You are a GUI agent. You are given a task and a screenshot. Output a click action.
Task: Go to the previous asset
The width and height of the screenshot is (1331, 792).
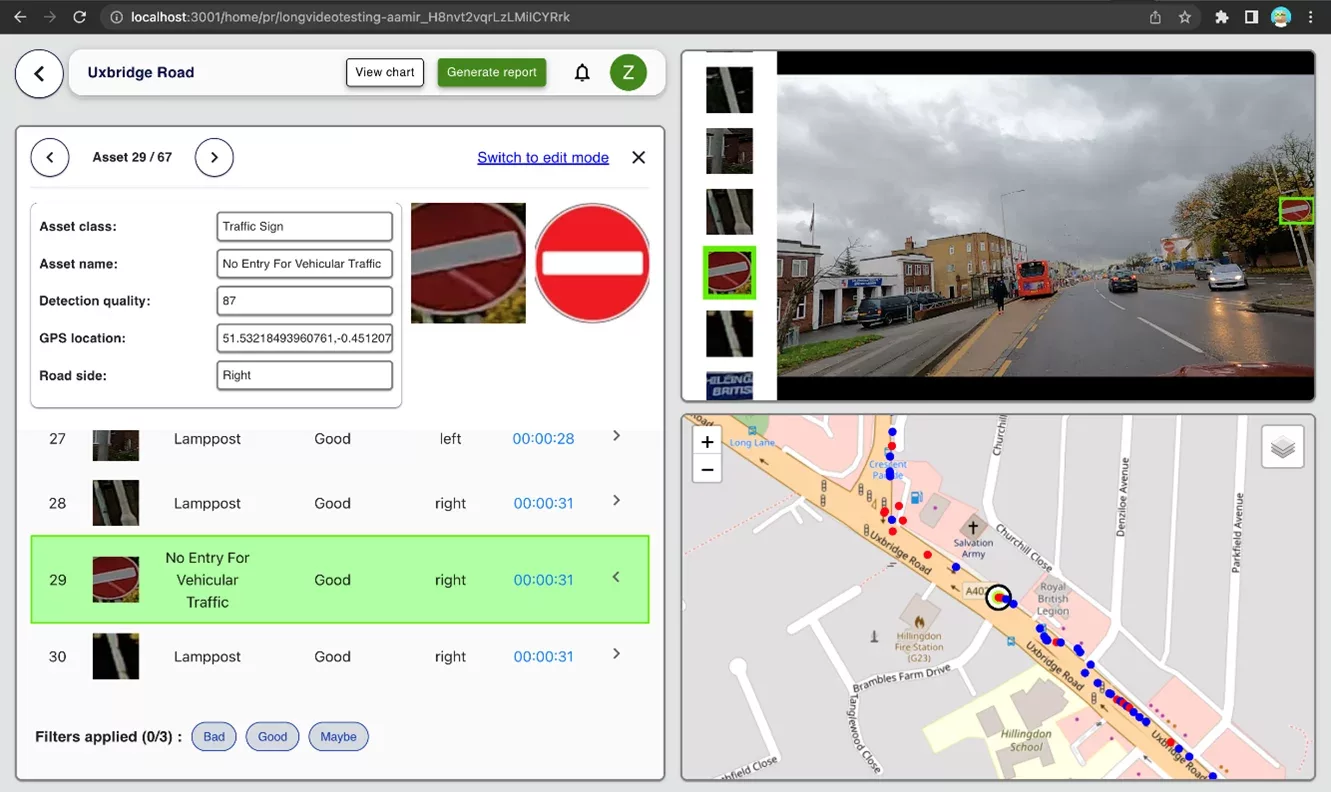tap(50, 158)
